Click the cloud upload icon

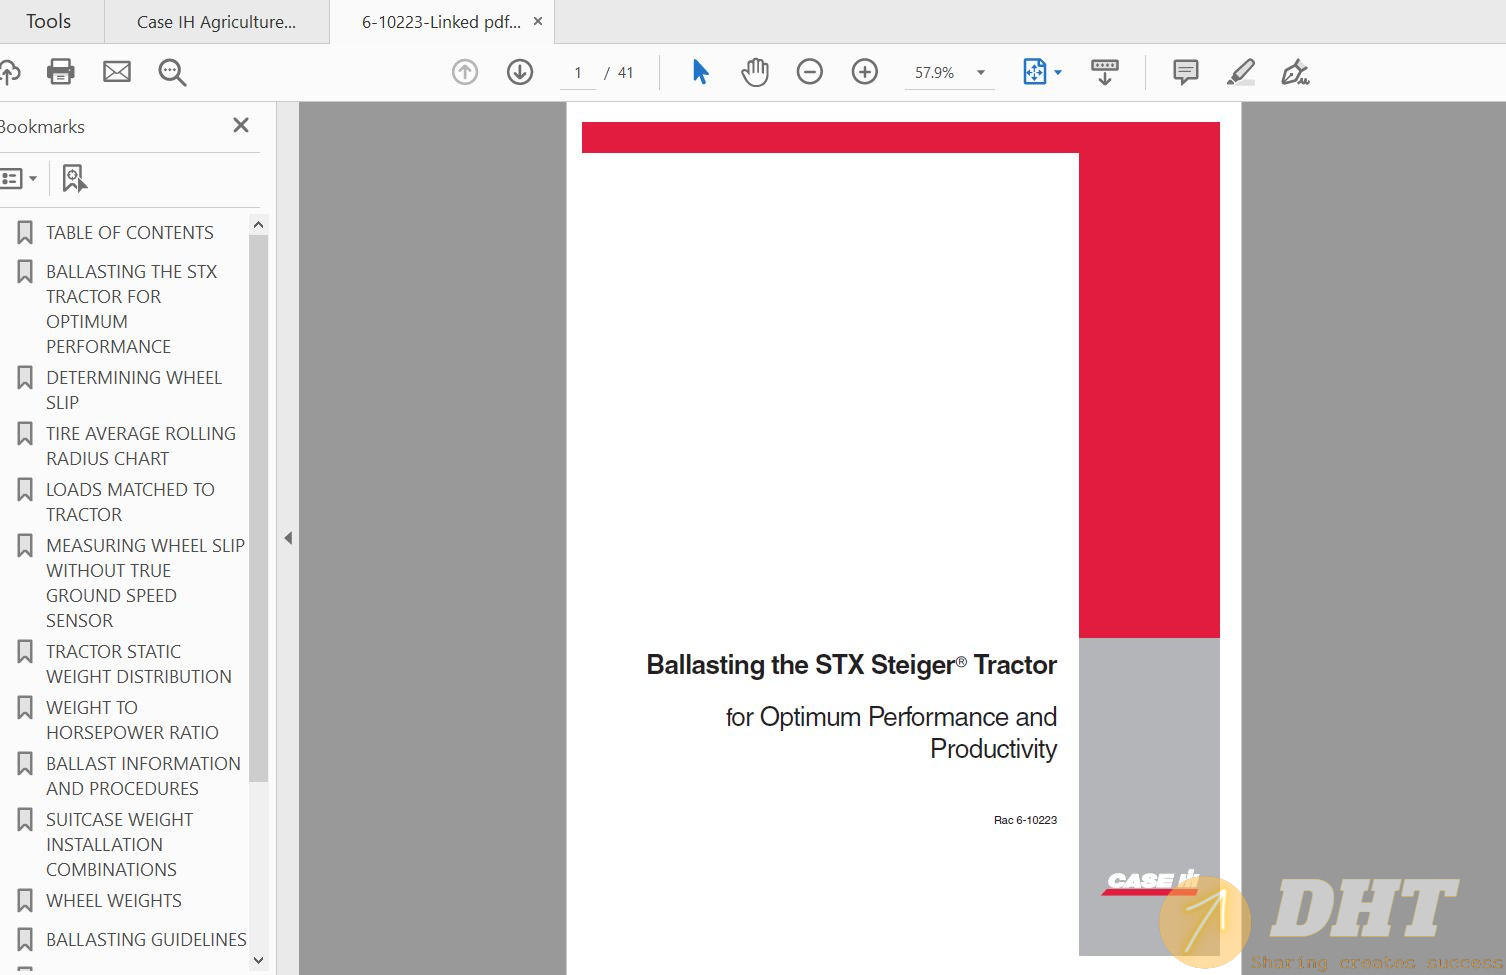tap(8, 72)
